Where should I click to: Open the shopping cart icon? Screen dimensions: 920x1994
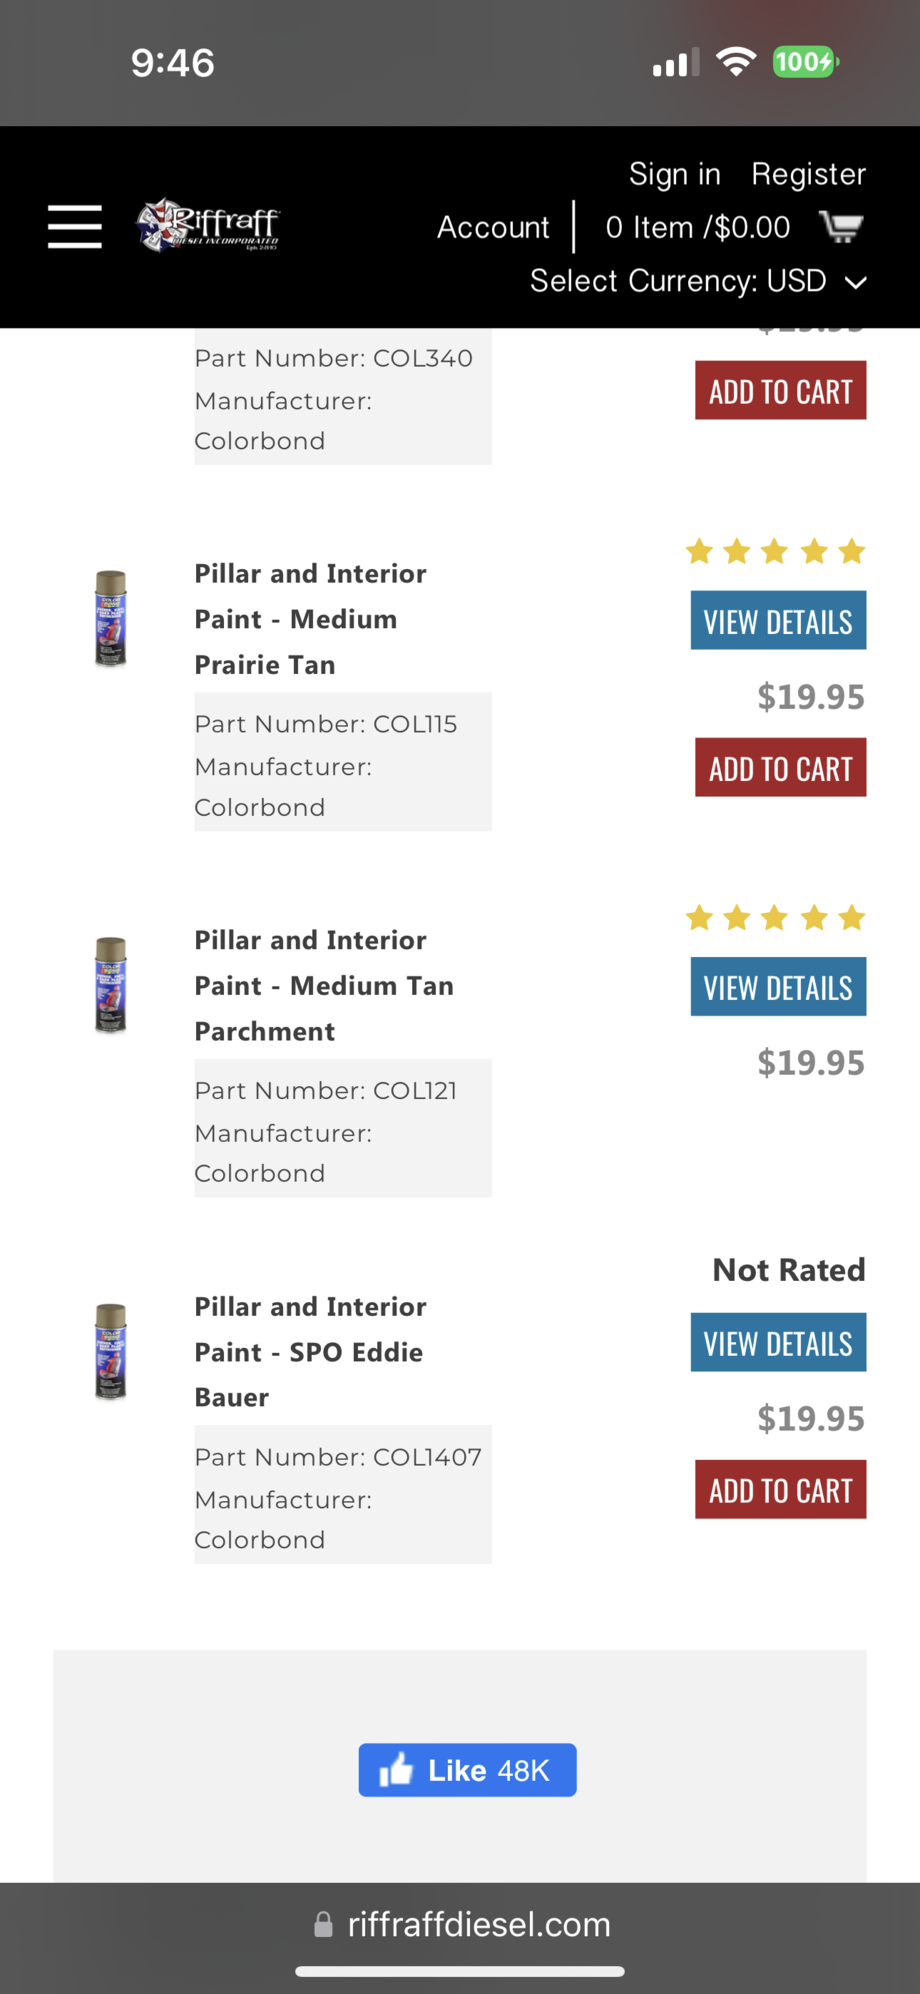pos(841,226)
